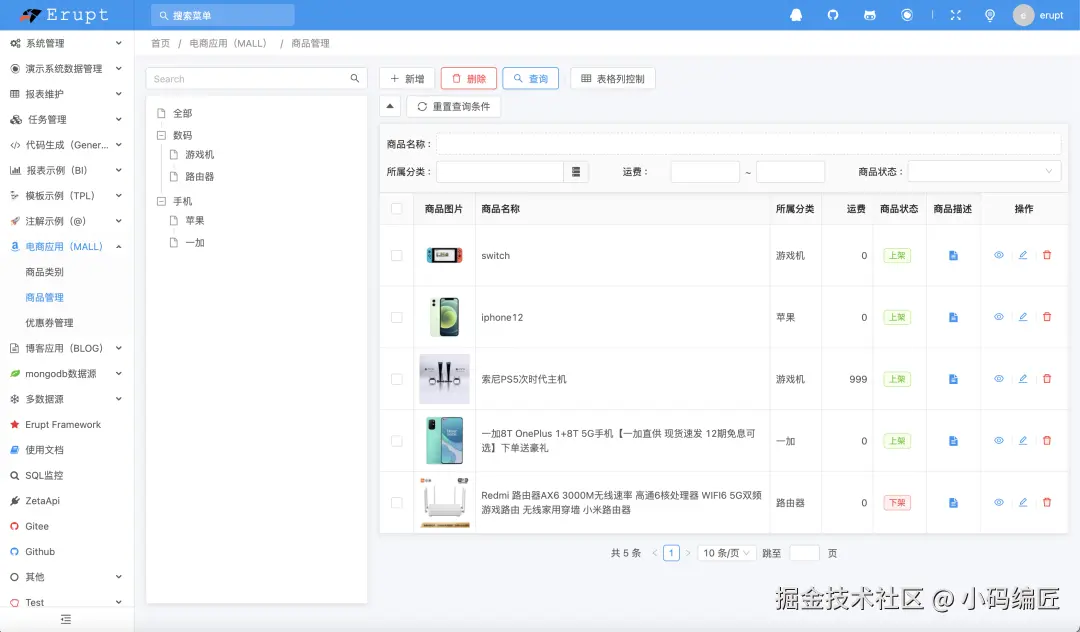Check the 一加8T OnePlus row checkbox
The height and width of the screenshot is (632, 1080).
pyautogui.click(x=397, y=441)
